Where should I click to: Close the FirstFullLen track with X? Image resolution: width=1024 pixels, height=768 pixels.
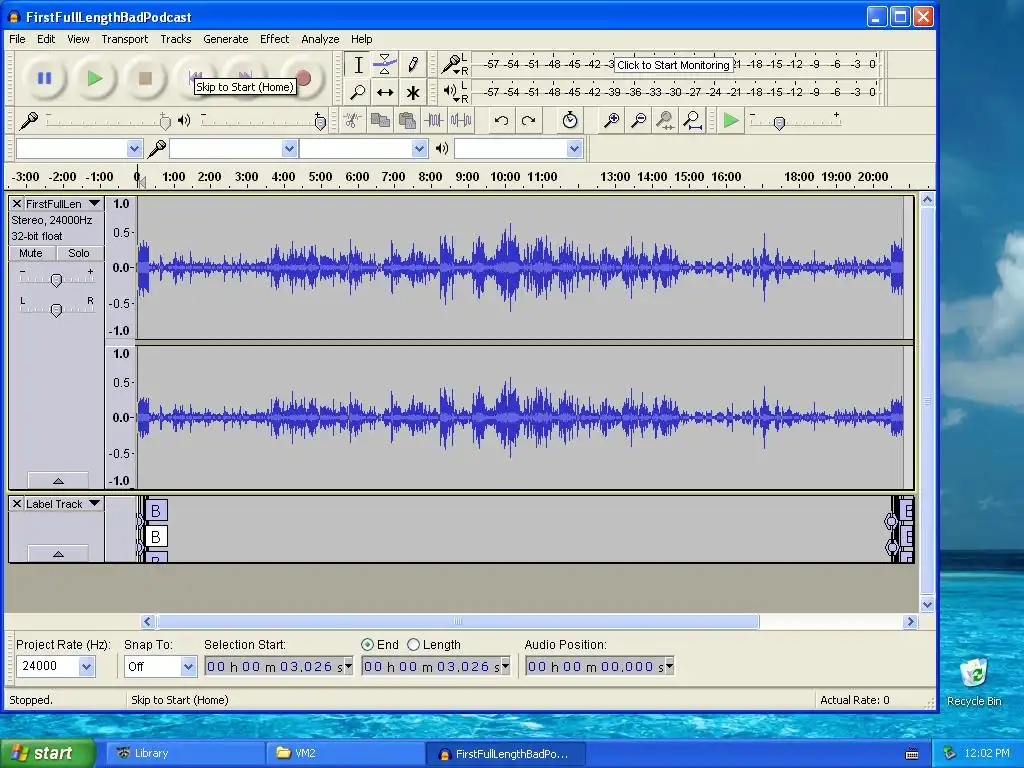click(17, 204)
